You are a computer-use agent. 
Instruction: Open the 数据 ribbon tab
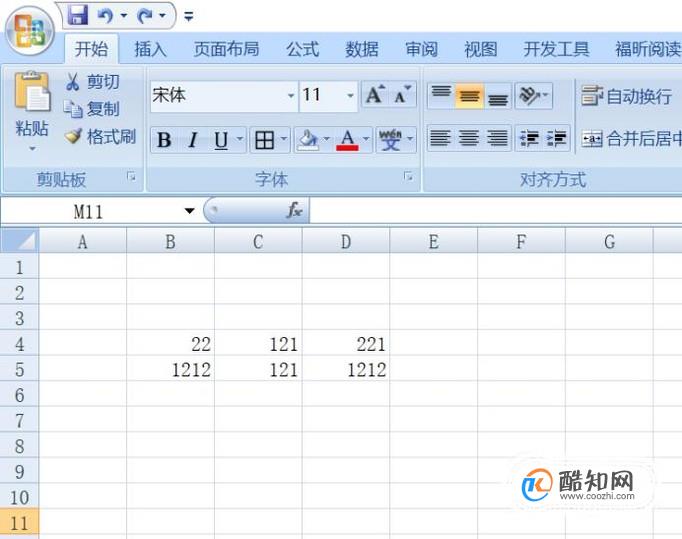362,49
